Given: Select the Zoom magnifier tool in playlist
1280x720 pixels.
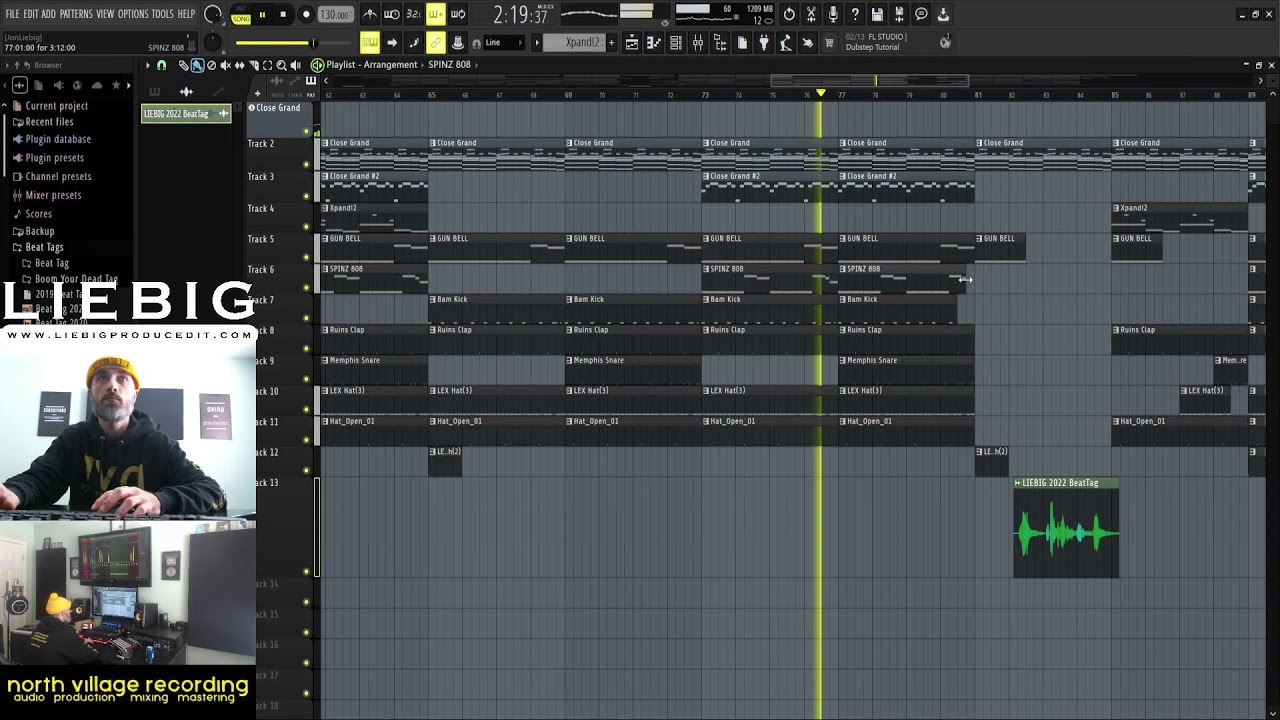Looking at the screenshot, I should pyautogui.click(x=281, y=65).
